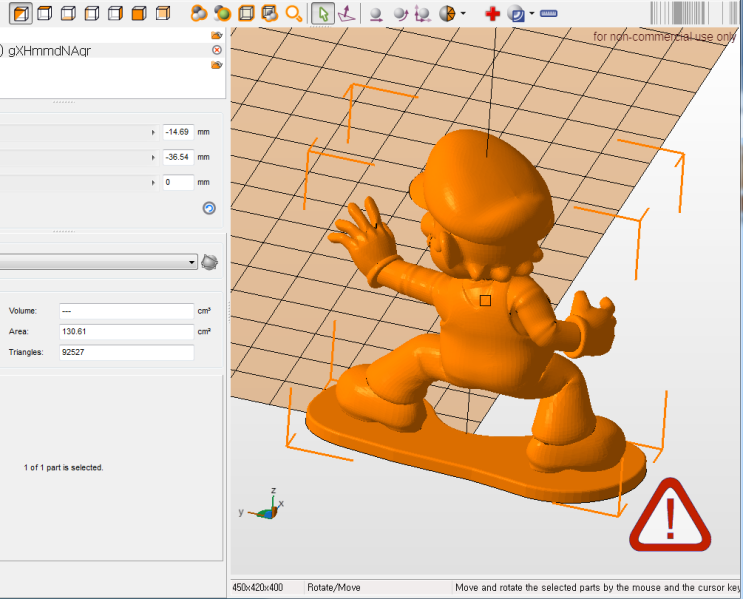Open the move parts tool
The height and width of the screenshot is (599, 743).
pos(376,14)
